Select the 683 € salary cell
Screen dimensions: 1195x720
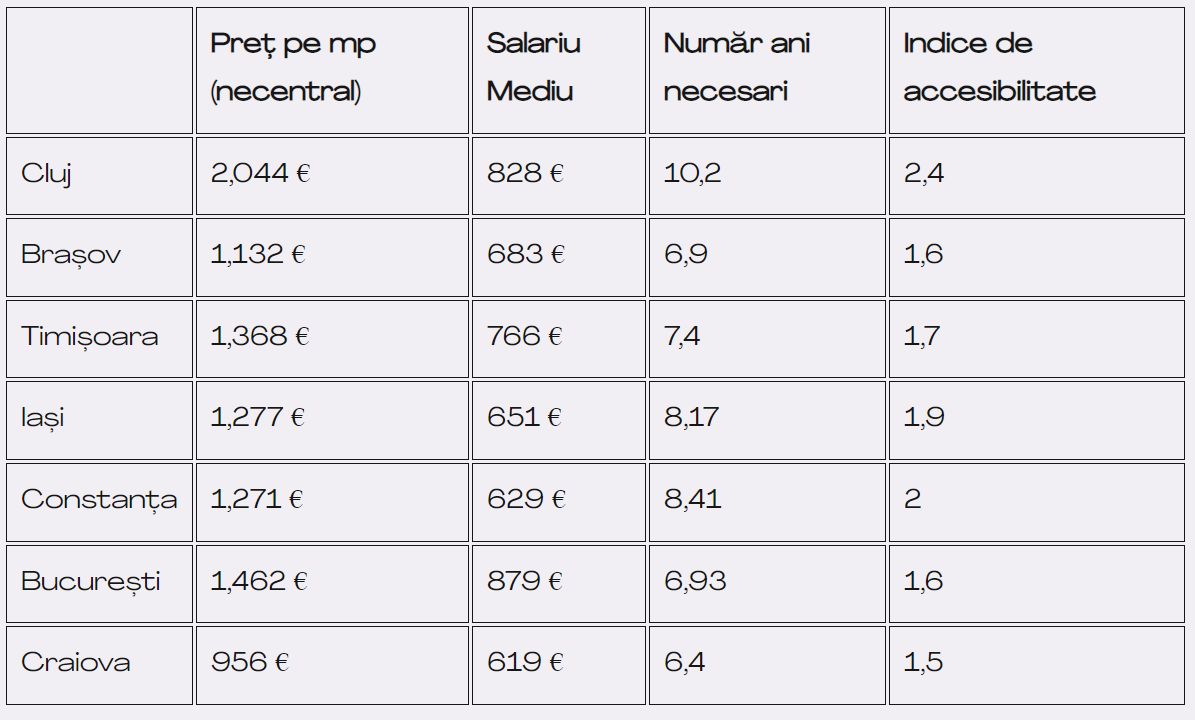[559, 258]
